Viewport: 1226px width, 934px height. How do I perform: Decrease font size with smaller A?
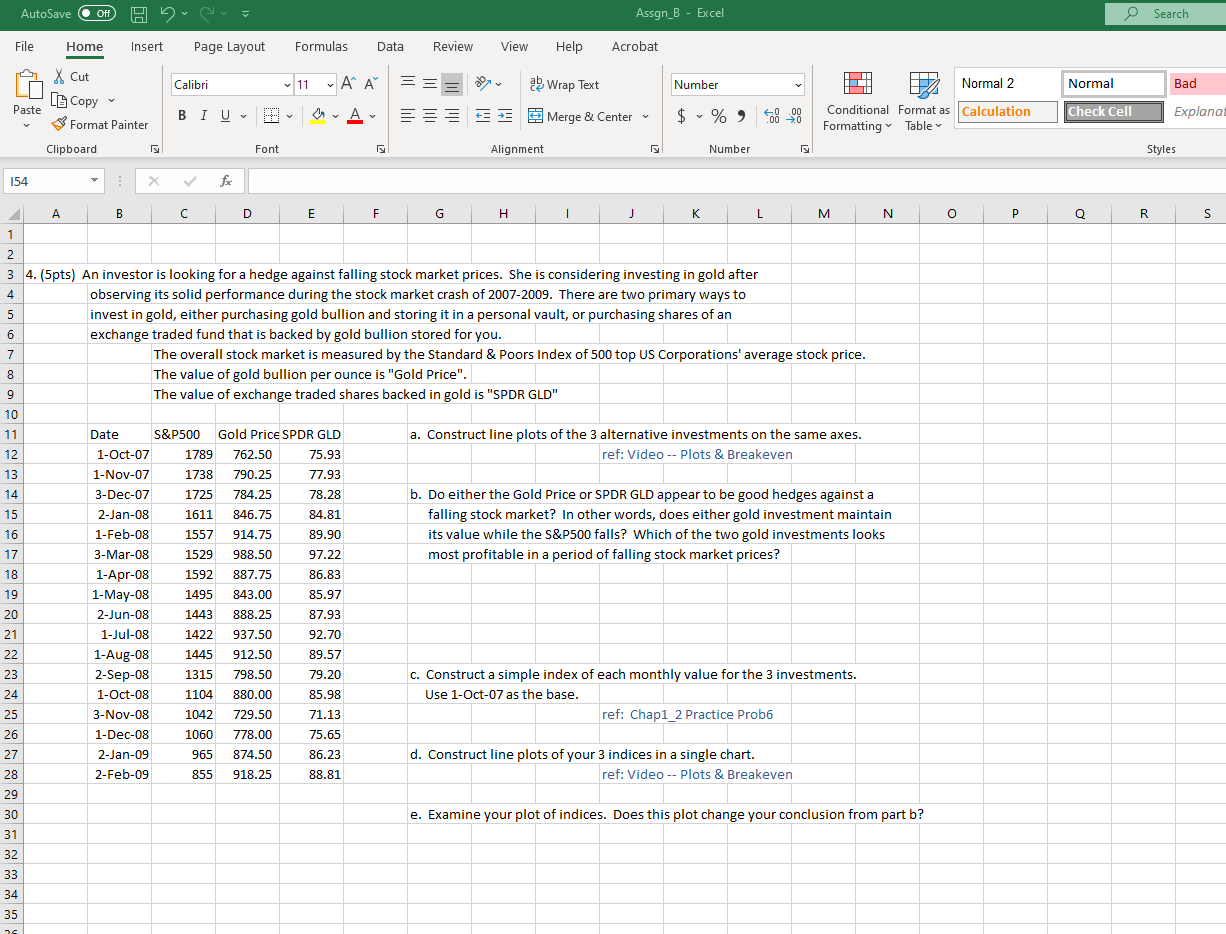coord(370,85)
